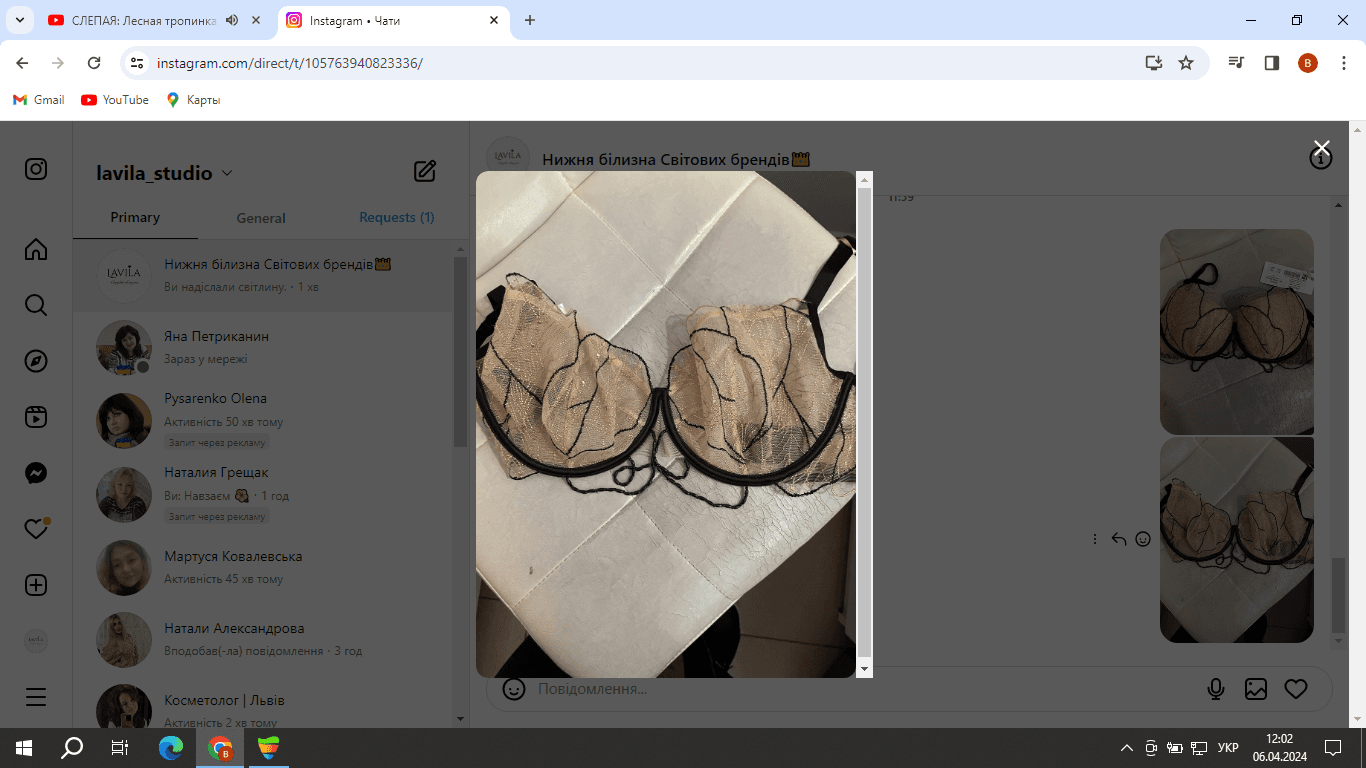Open the Chrome three-dot menu
The image size is (1366, 768).
pos(1344,63)
